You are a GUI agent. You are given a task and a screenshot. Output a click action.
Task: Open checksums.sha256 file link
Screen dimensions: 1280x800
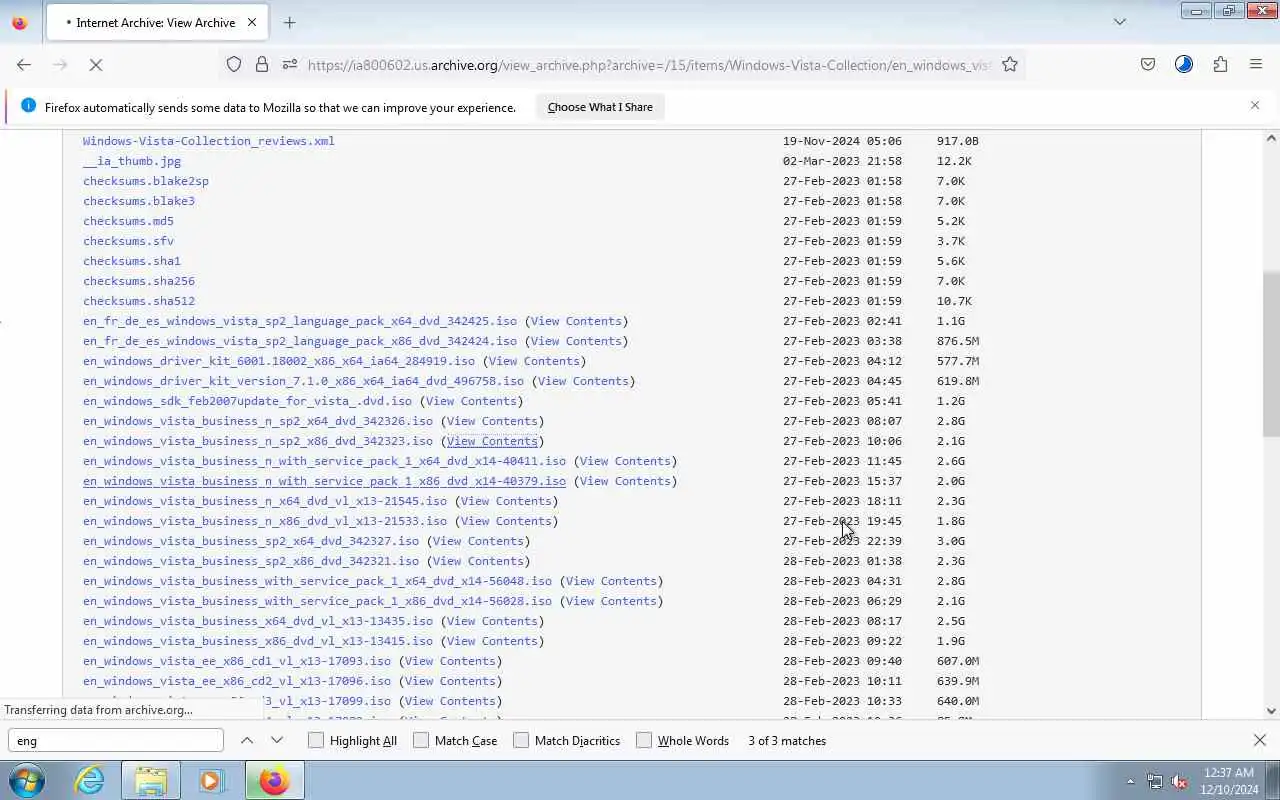click(139, 281)
